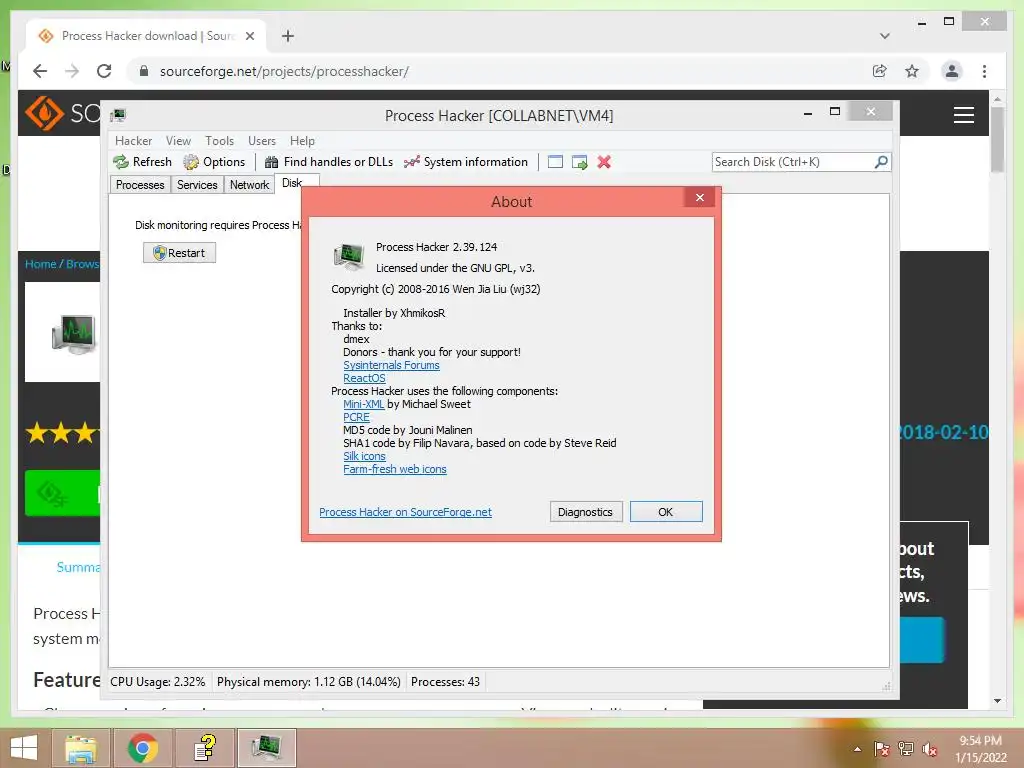The width and height of the screenshot is (1024, 768).
Task: Switch to the Services tab
Action: [x=197, y=185]
